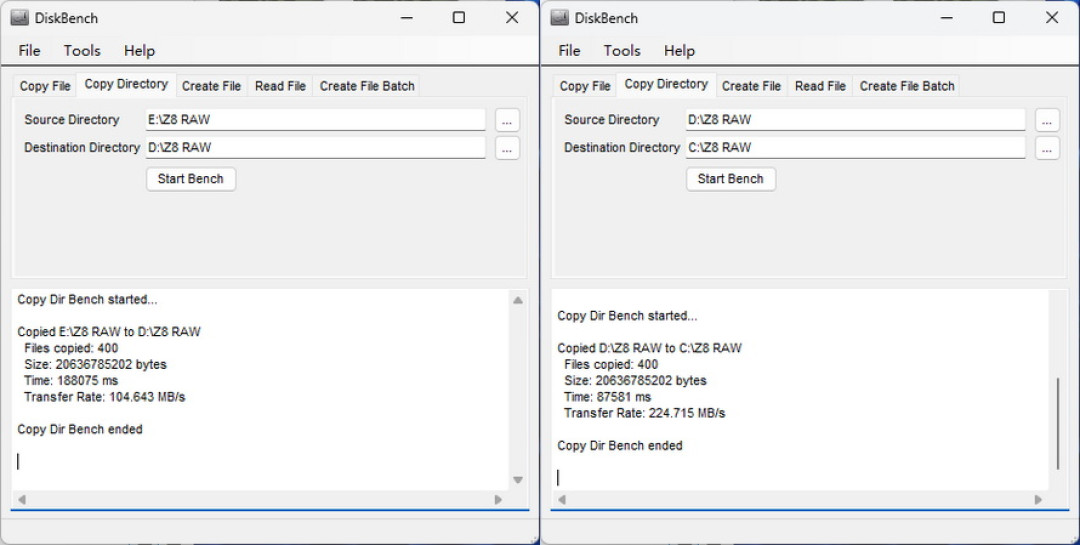Viewport: 1080px width, 545px height.
Task: Click 'Copy Dir Bench ended' in right log
Action: click(620, 446)
